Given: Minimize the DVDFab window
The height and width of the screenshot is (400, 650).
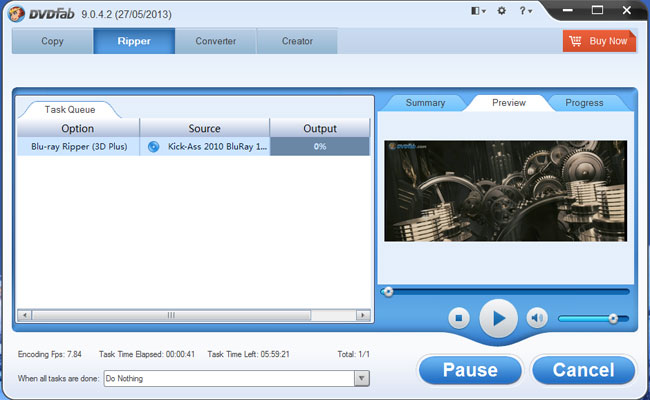Looking at the screenshot, I should [x=568, y=10].
